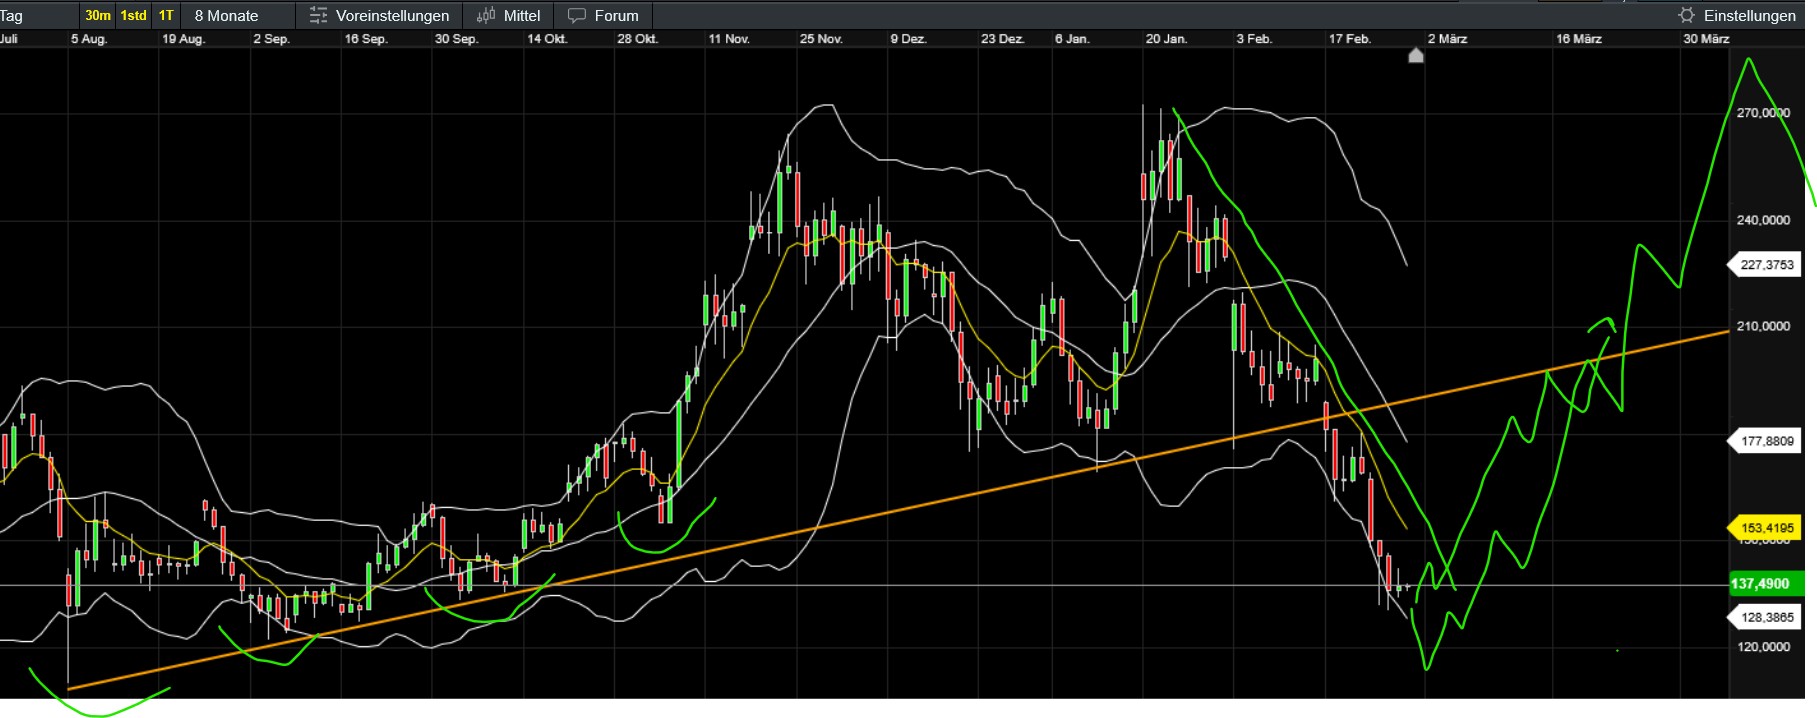Click the gray time-axis marker near 2 März
The image size is (1817, 718).
(x=1416, y=56)
